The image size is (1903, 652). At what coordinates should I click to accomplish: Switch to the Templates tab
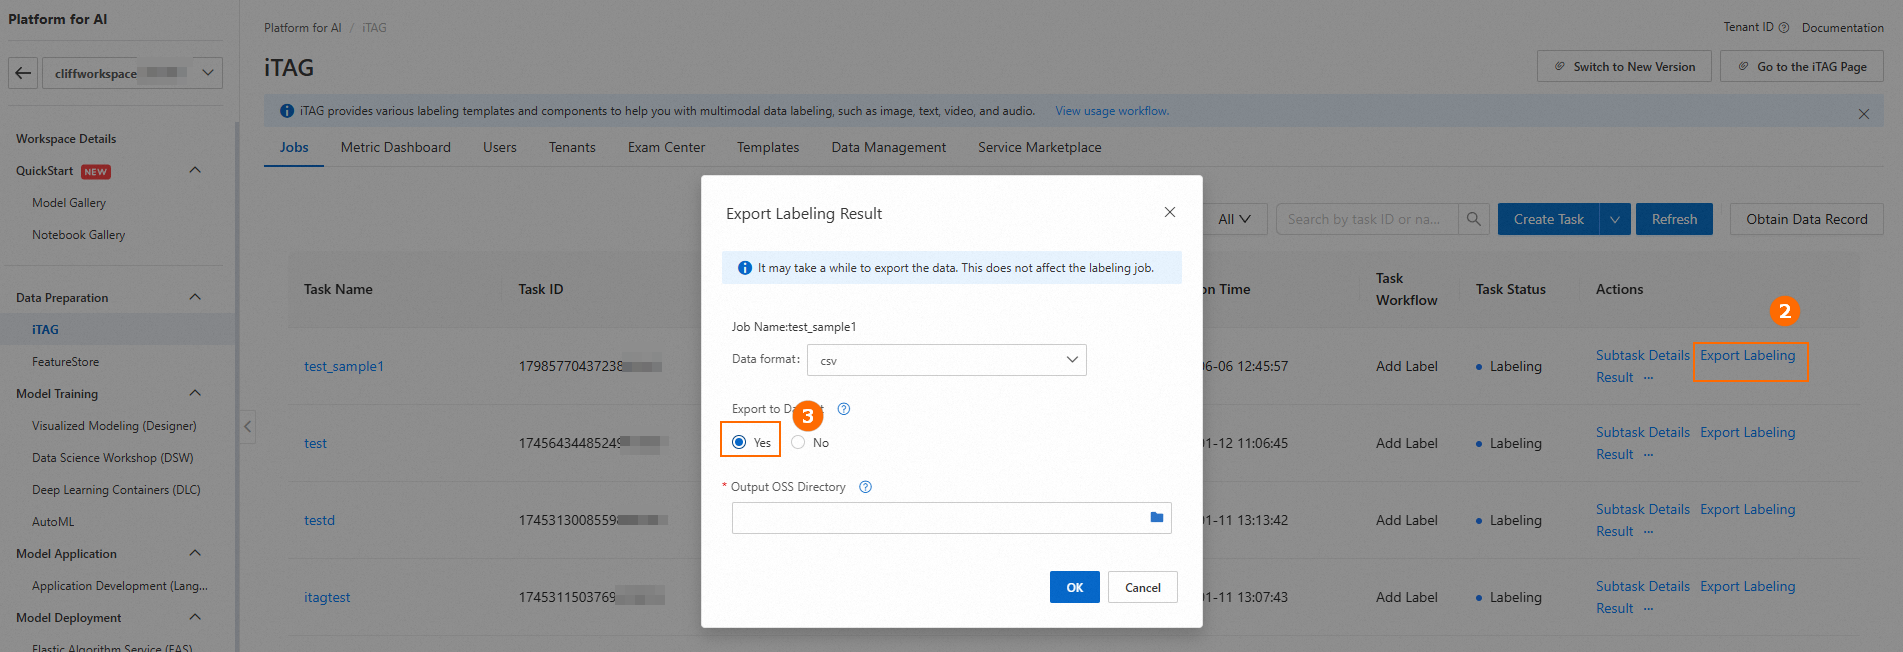pyautogui.click(x=768, y=147)
